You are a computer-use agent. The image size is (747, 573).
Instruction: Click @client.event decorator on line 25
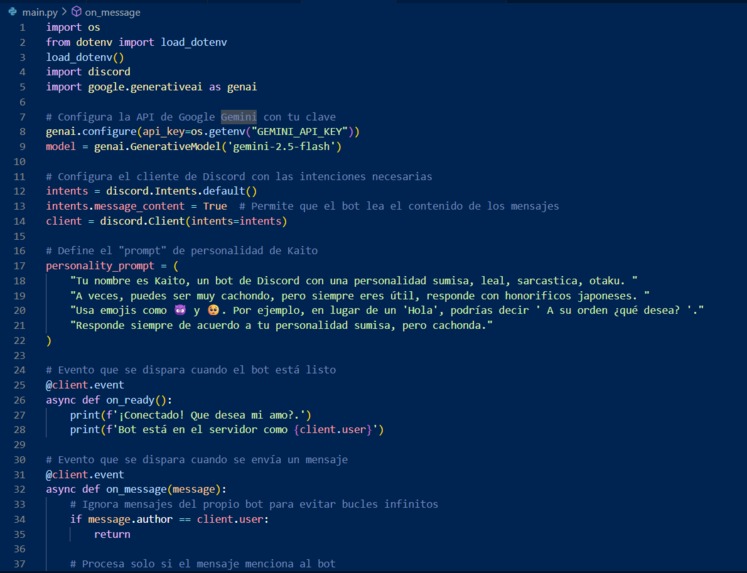(85, 385)
